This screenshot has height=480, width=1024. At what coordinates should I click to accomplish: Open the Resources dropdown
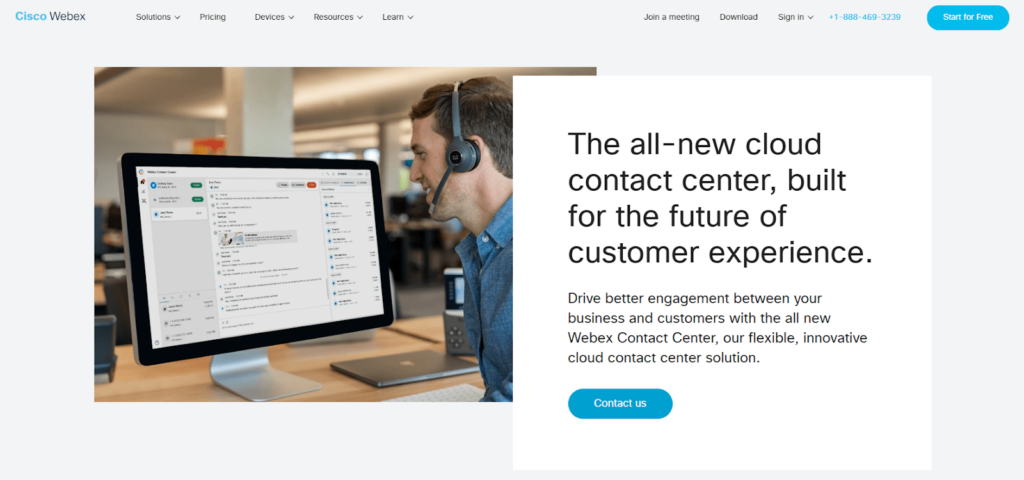(x=338, y=17)
